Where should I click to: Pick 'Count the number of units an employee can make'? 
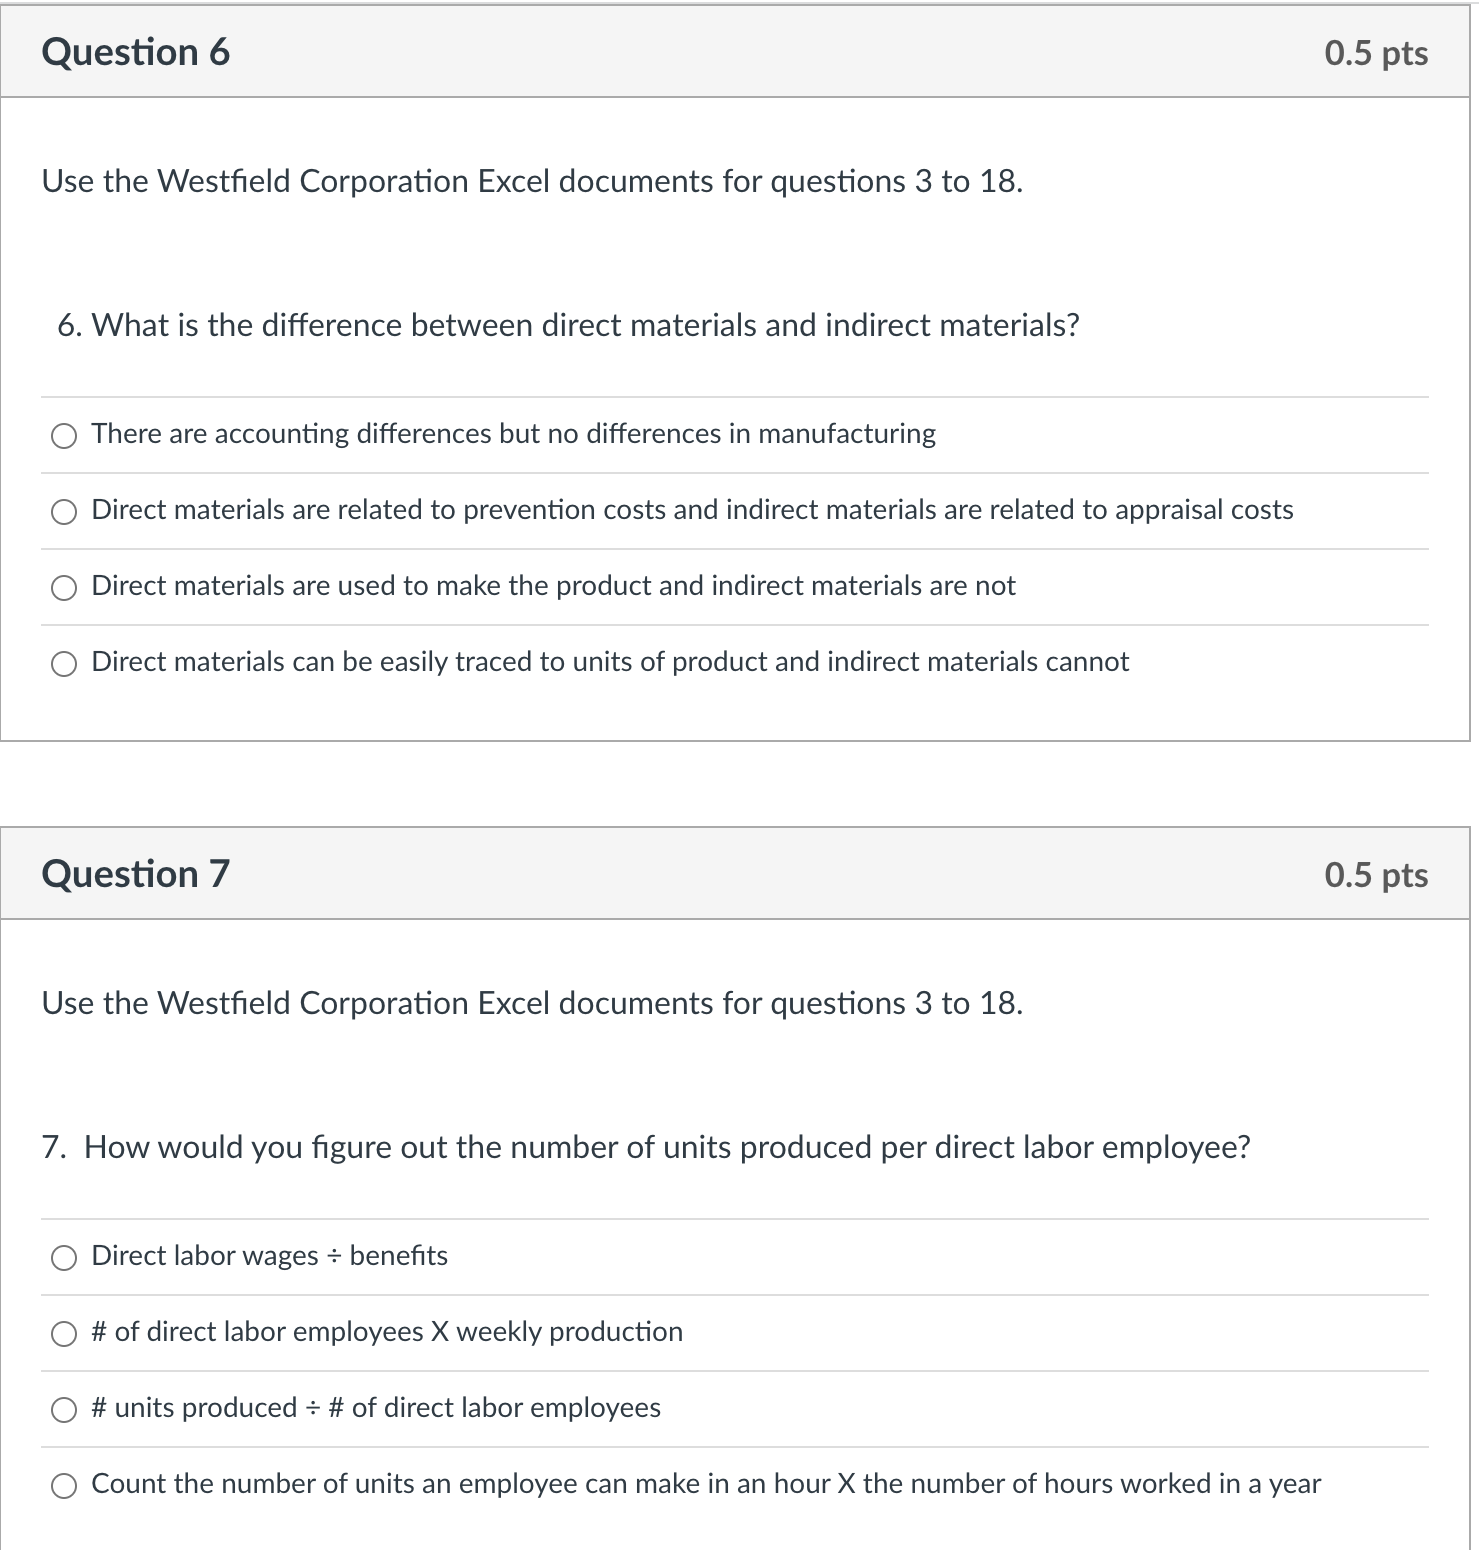[x=64, y=1485]
